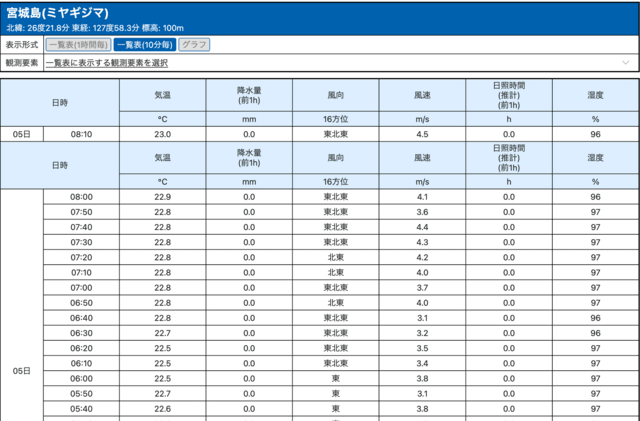Screen dimensions: 640x421
Task: Click humidity 96 in the 08:00 row
Action: 595,197
